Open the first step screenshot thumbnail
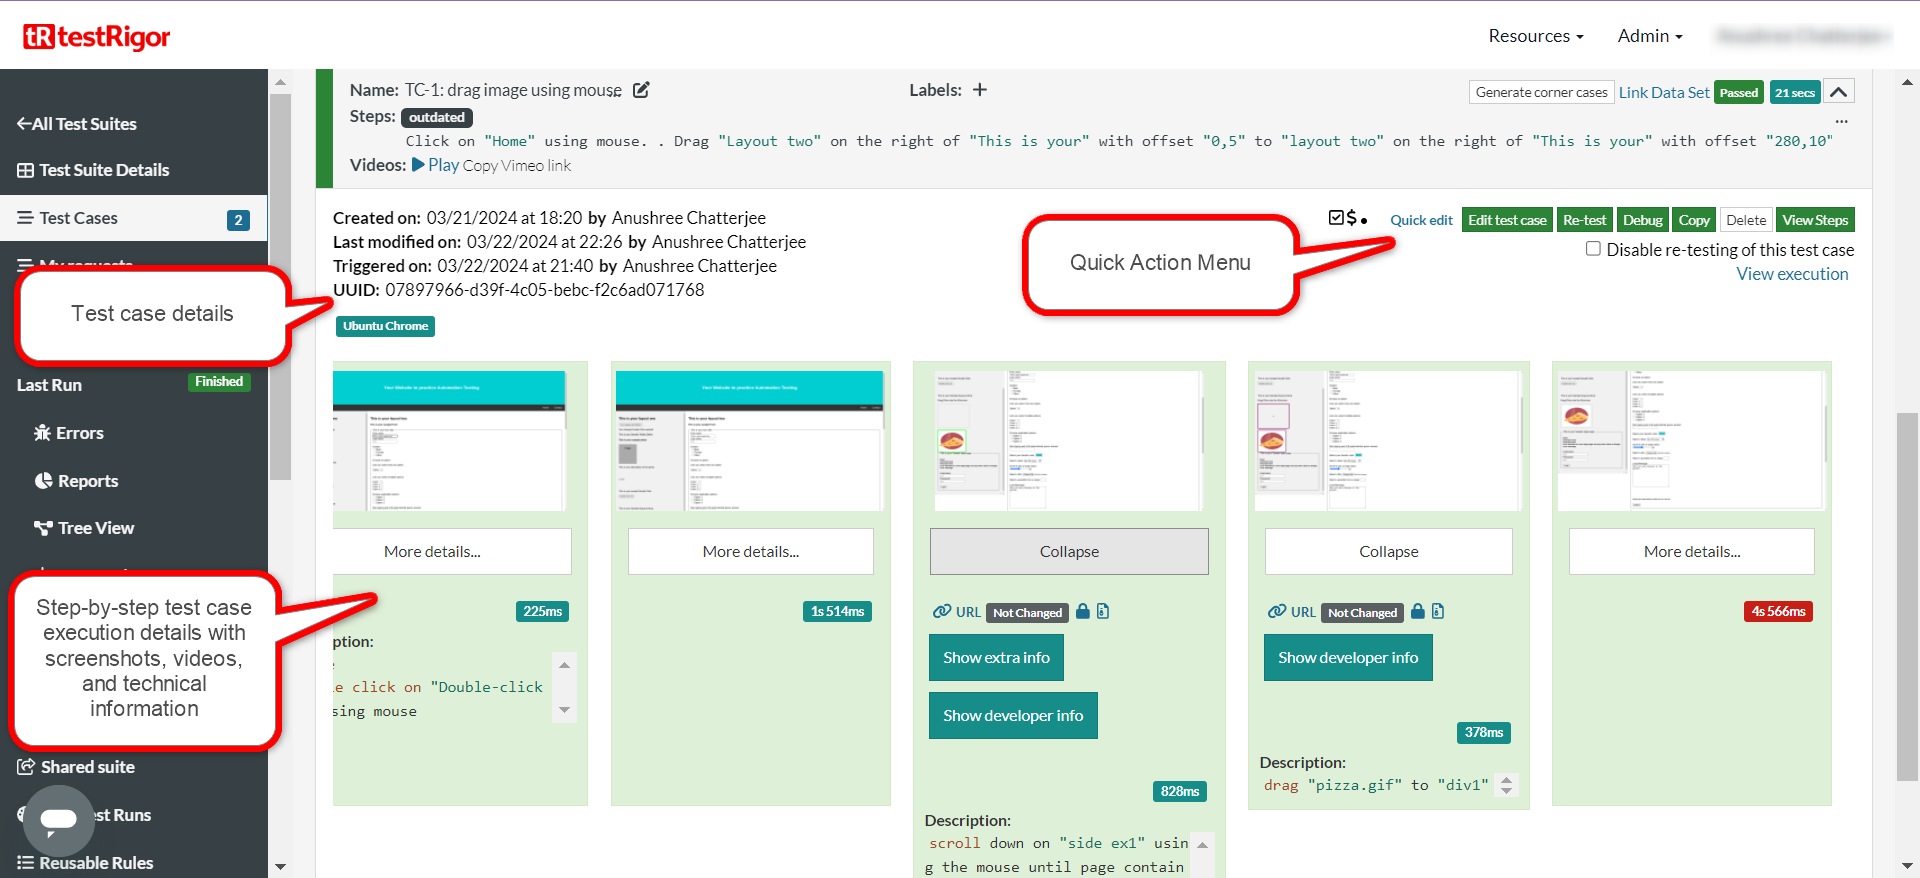 (450, 441)
